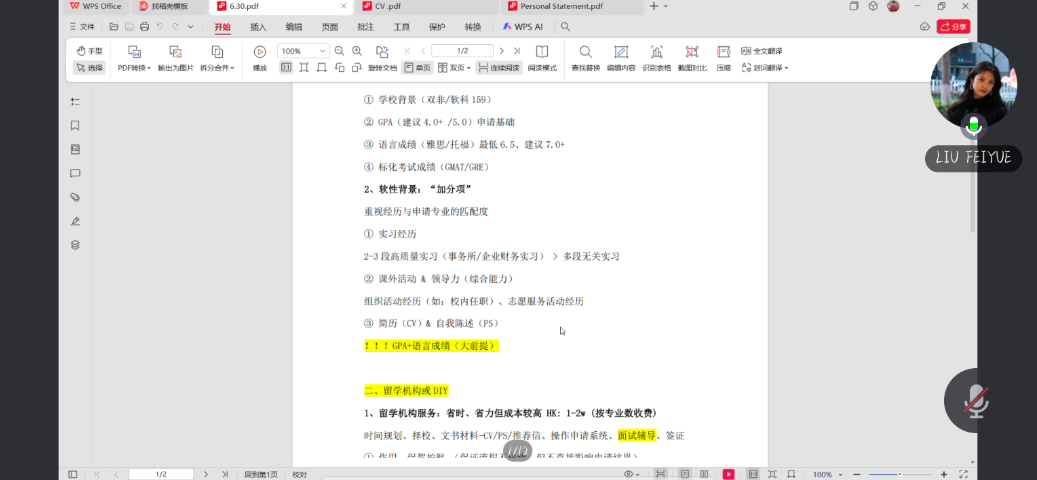
Task: Toggle Continuous Reading (连续阅读) mode
Action: click(499, 68)
